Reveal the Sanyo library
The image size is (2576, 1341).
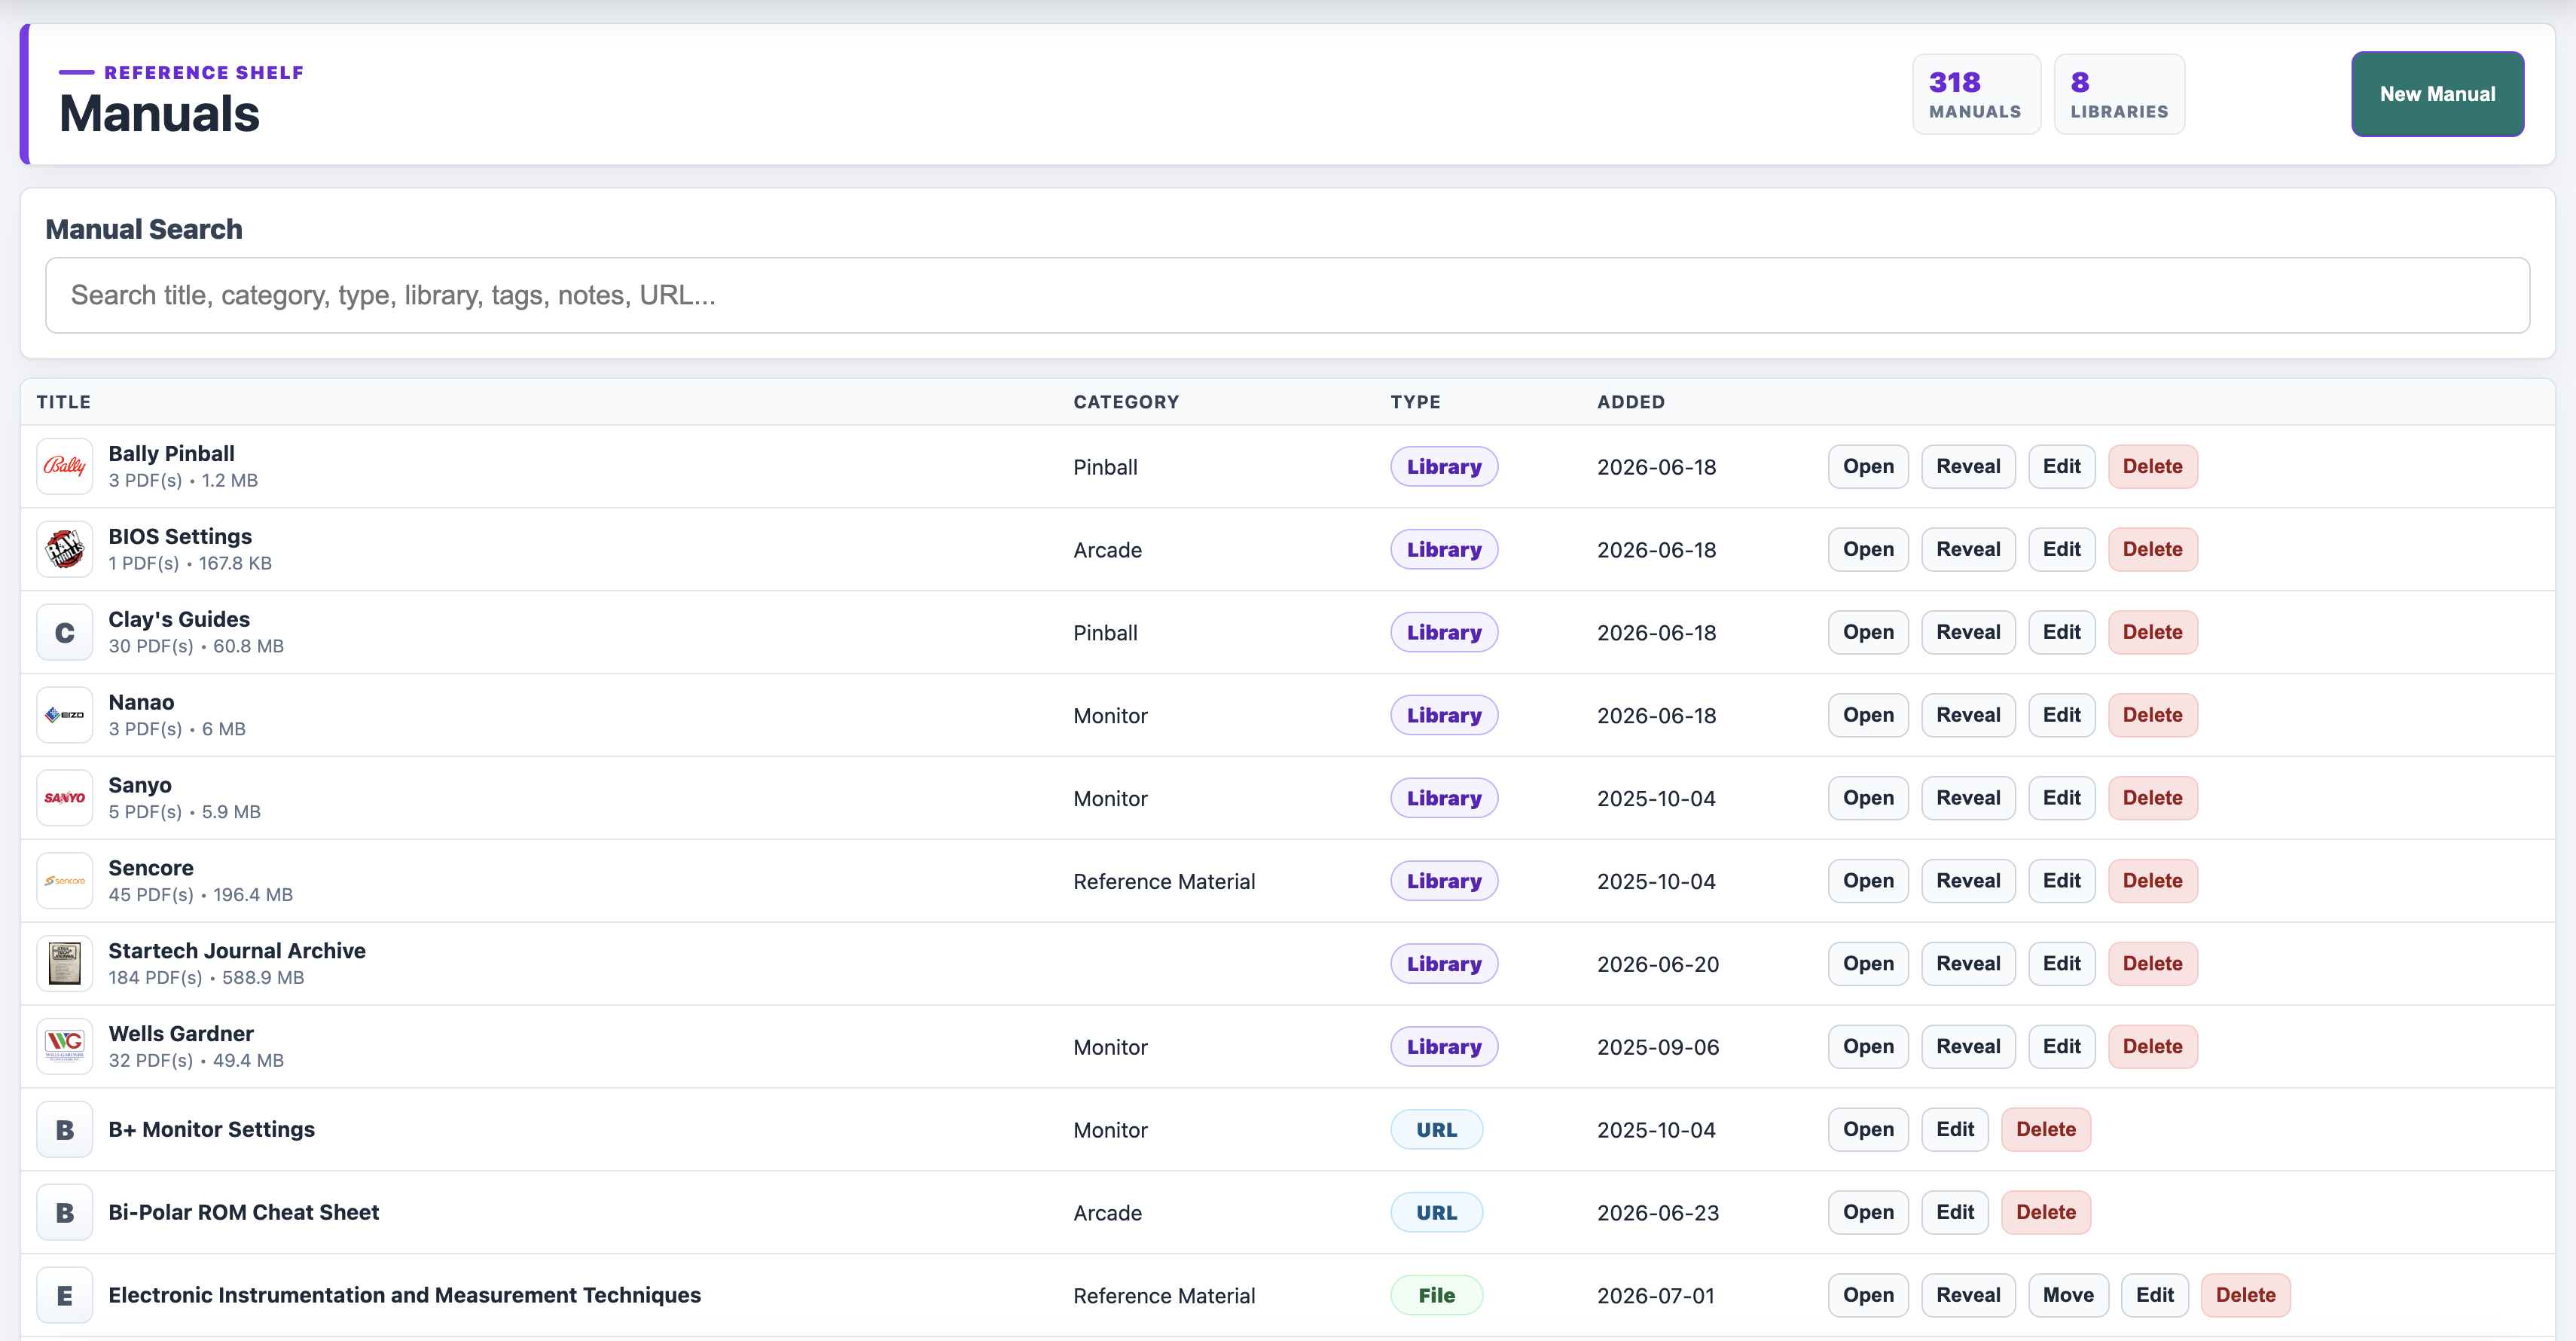click(1968, 799)
